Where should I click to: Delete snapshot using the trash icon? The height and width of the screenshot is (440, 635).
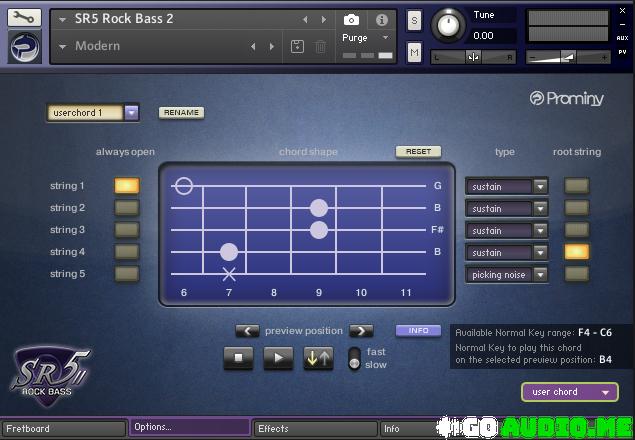(x=320, y=47)
